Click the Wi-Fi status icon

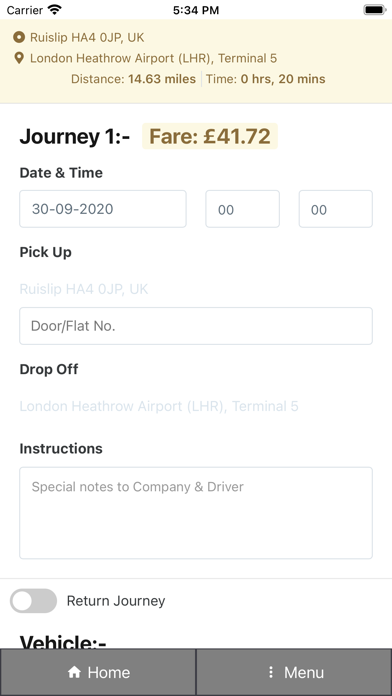point(55,10)
